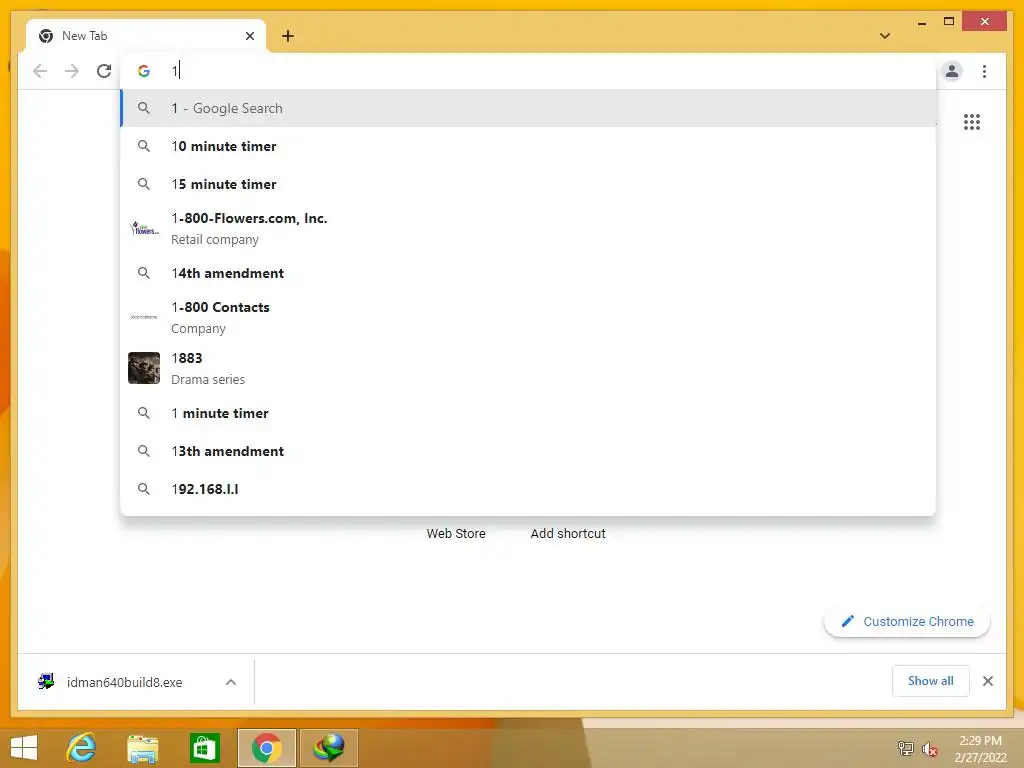Open the Windows Store taskbar icon

[x=204, y=748]
